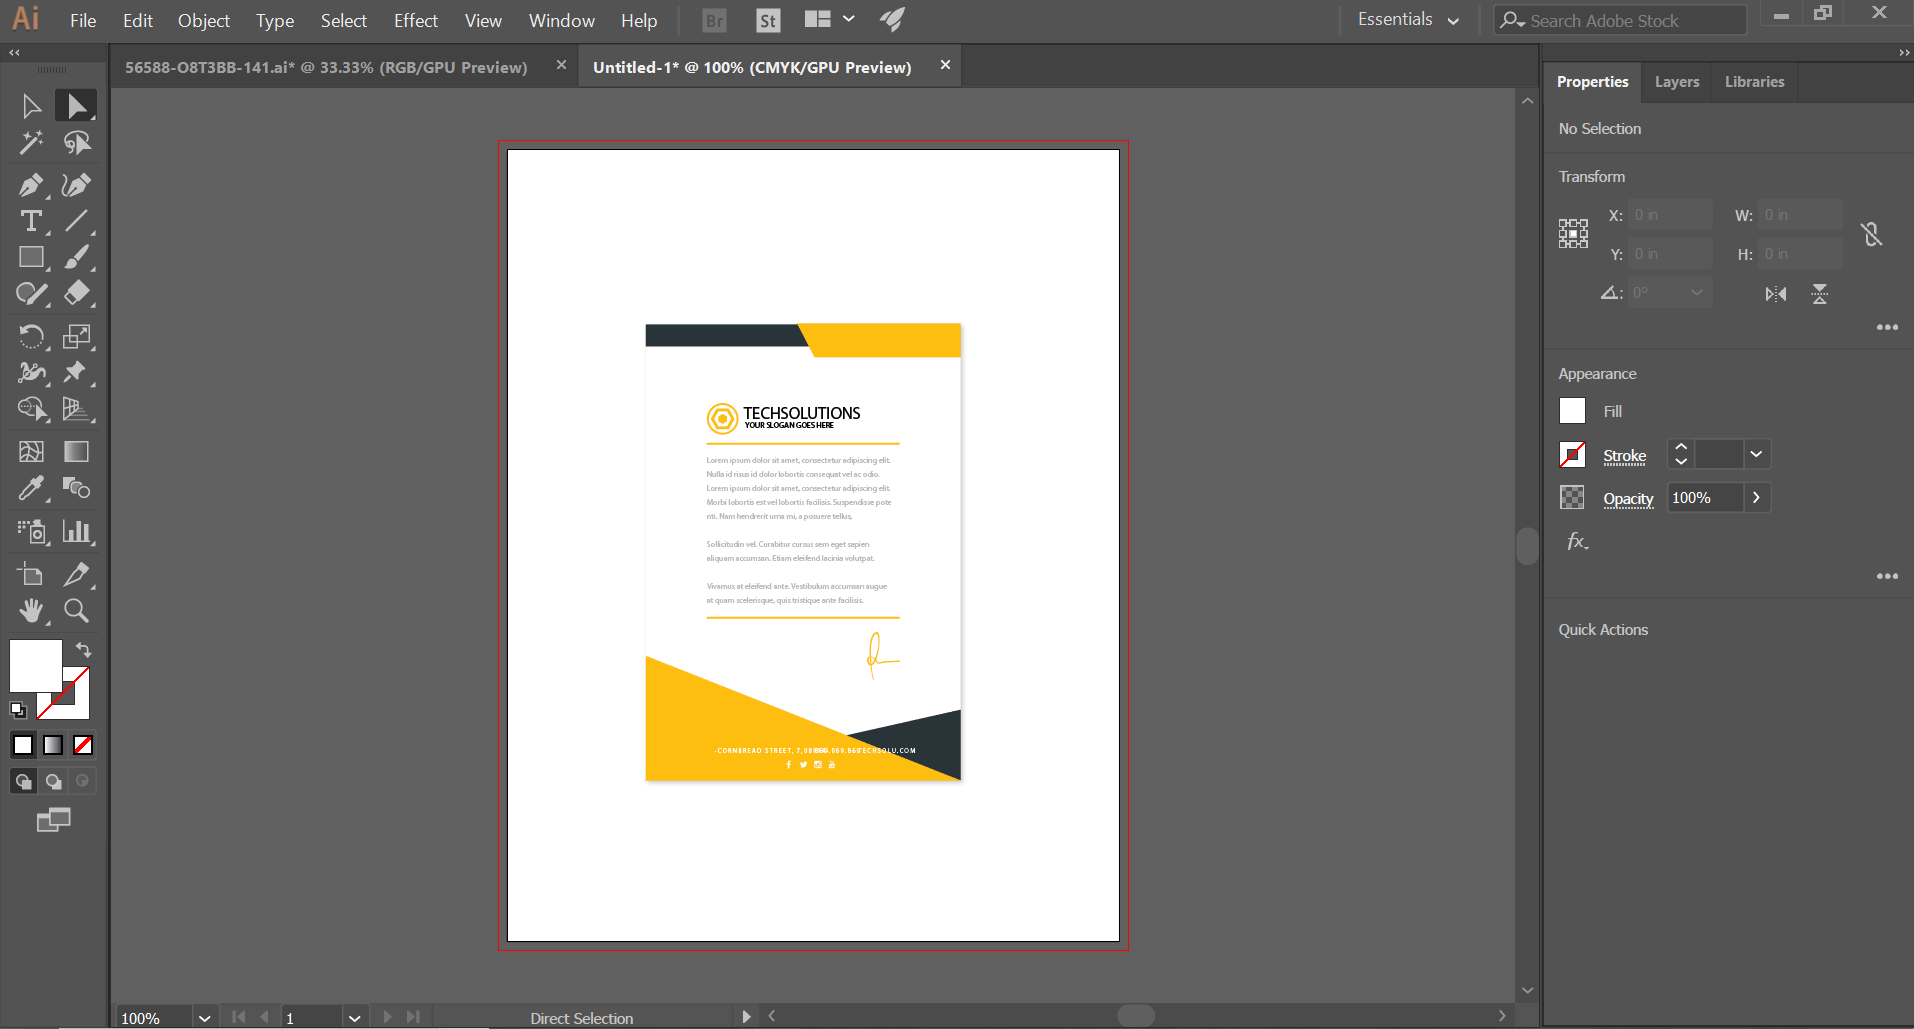1914x1029 pixels.
Task: Set None fill mode button
Action: click(83, 745)
